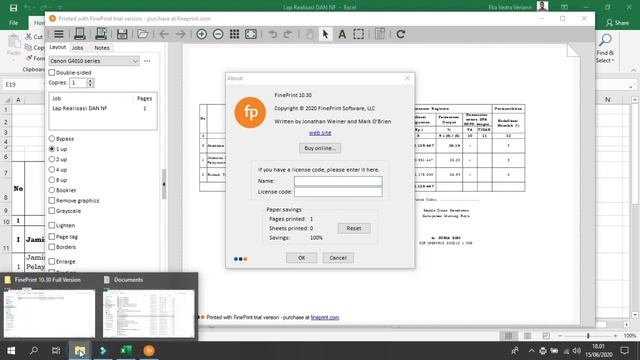
Task: Collapse the left panel with splitter arrow
Action: (x=164, y=184)
